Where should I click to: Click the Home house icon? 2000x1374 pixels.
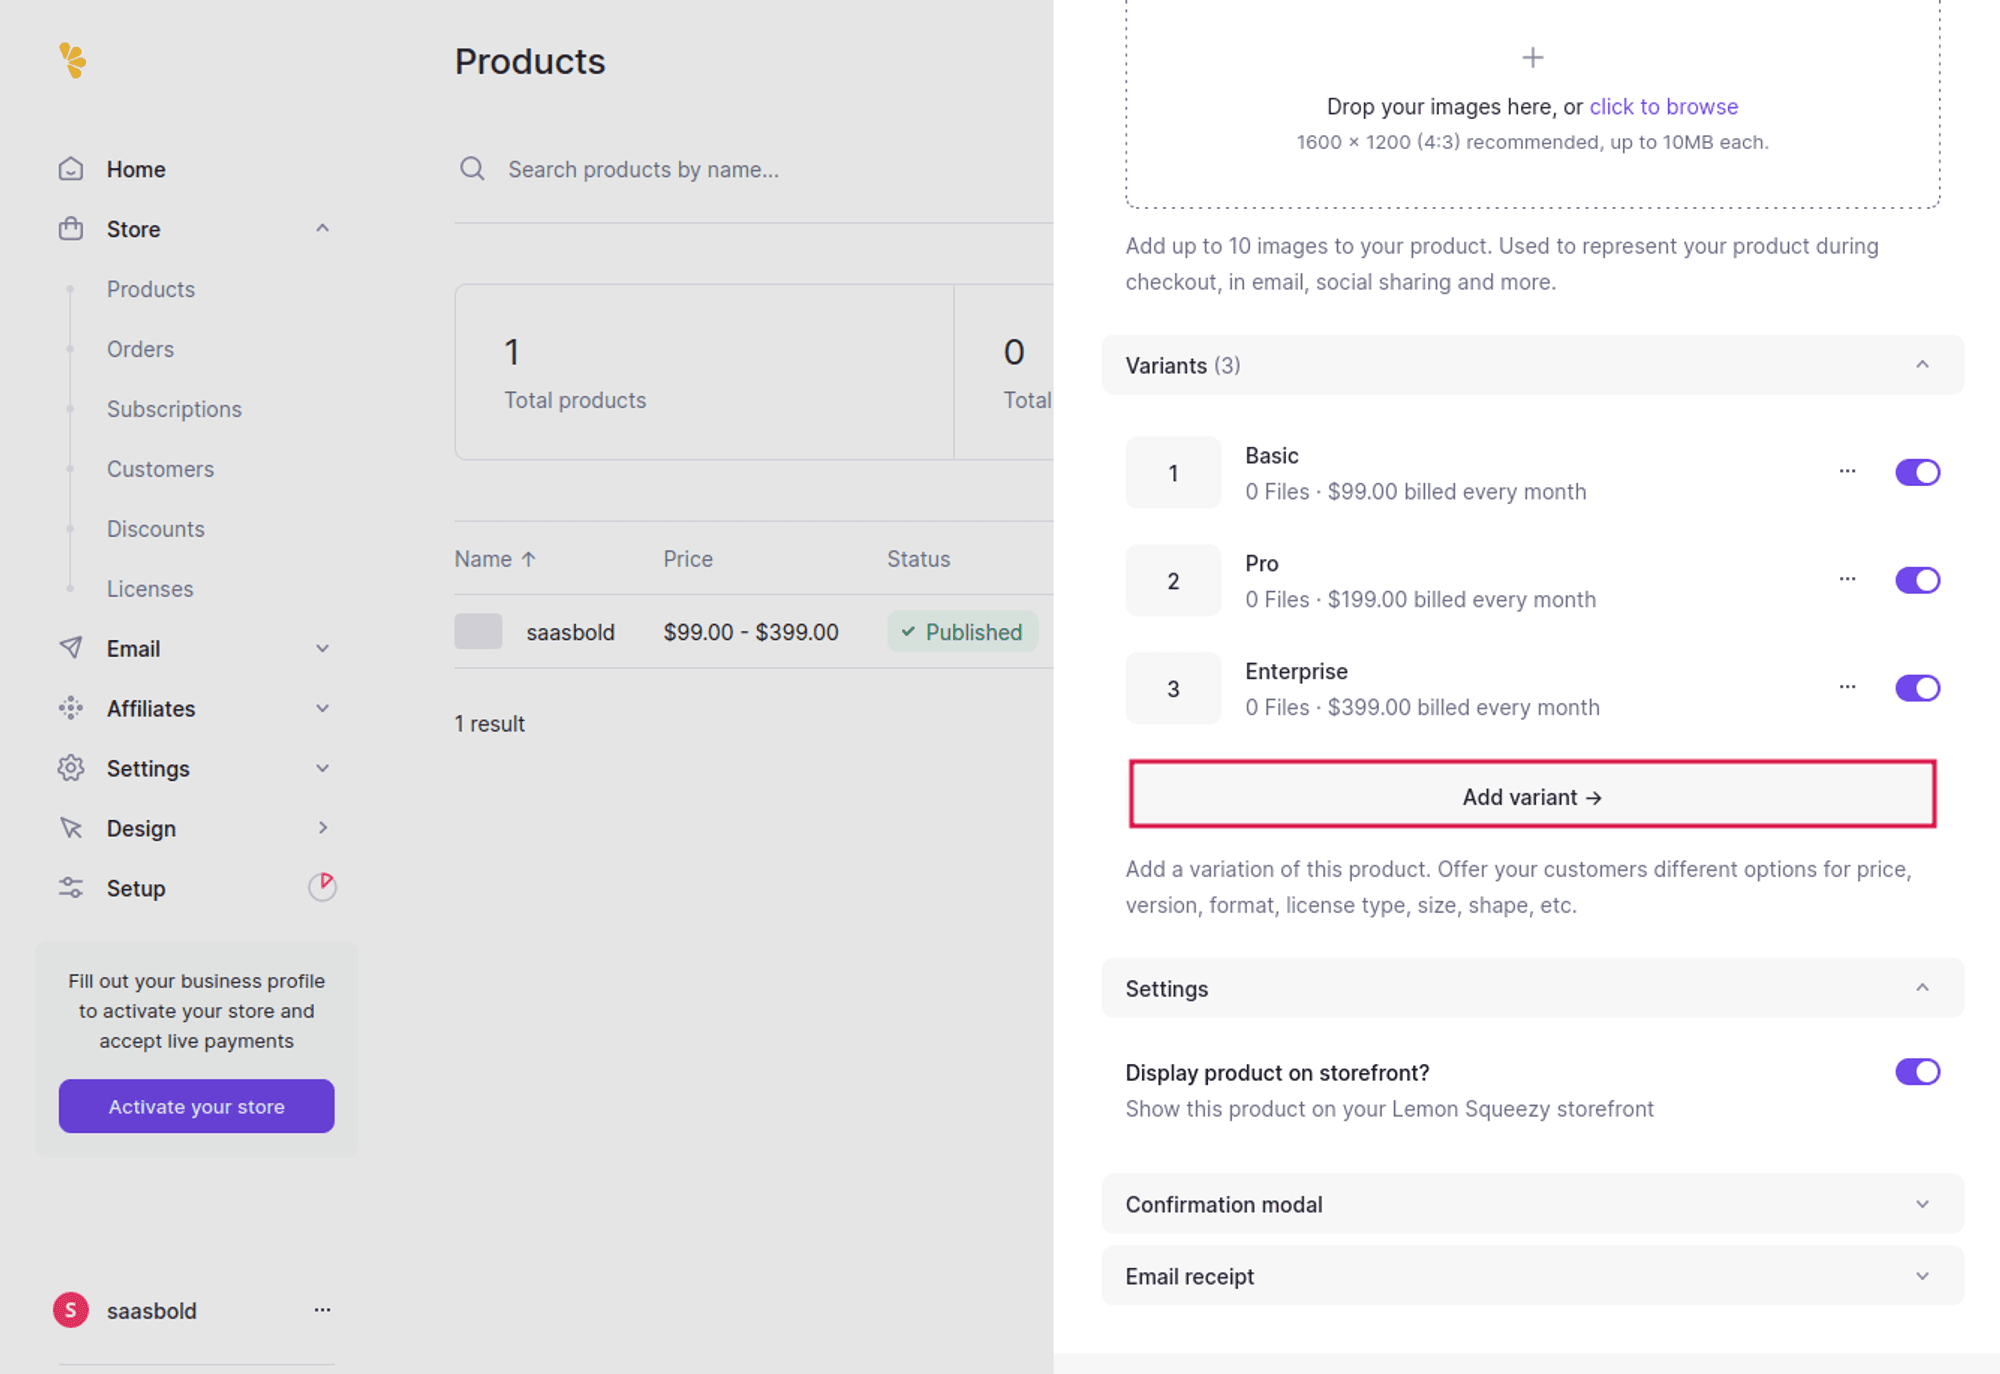click(x=71, y=169)
